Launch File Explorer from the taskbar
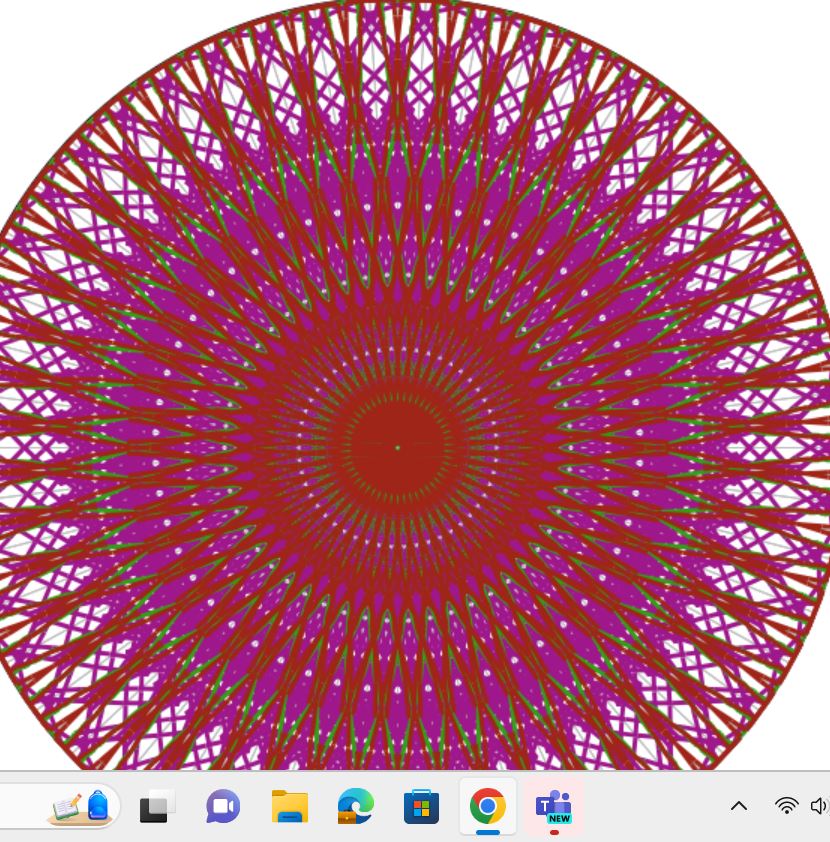Viewport: 830px width, 842px height. (x=290, y=806)
